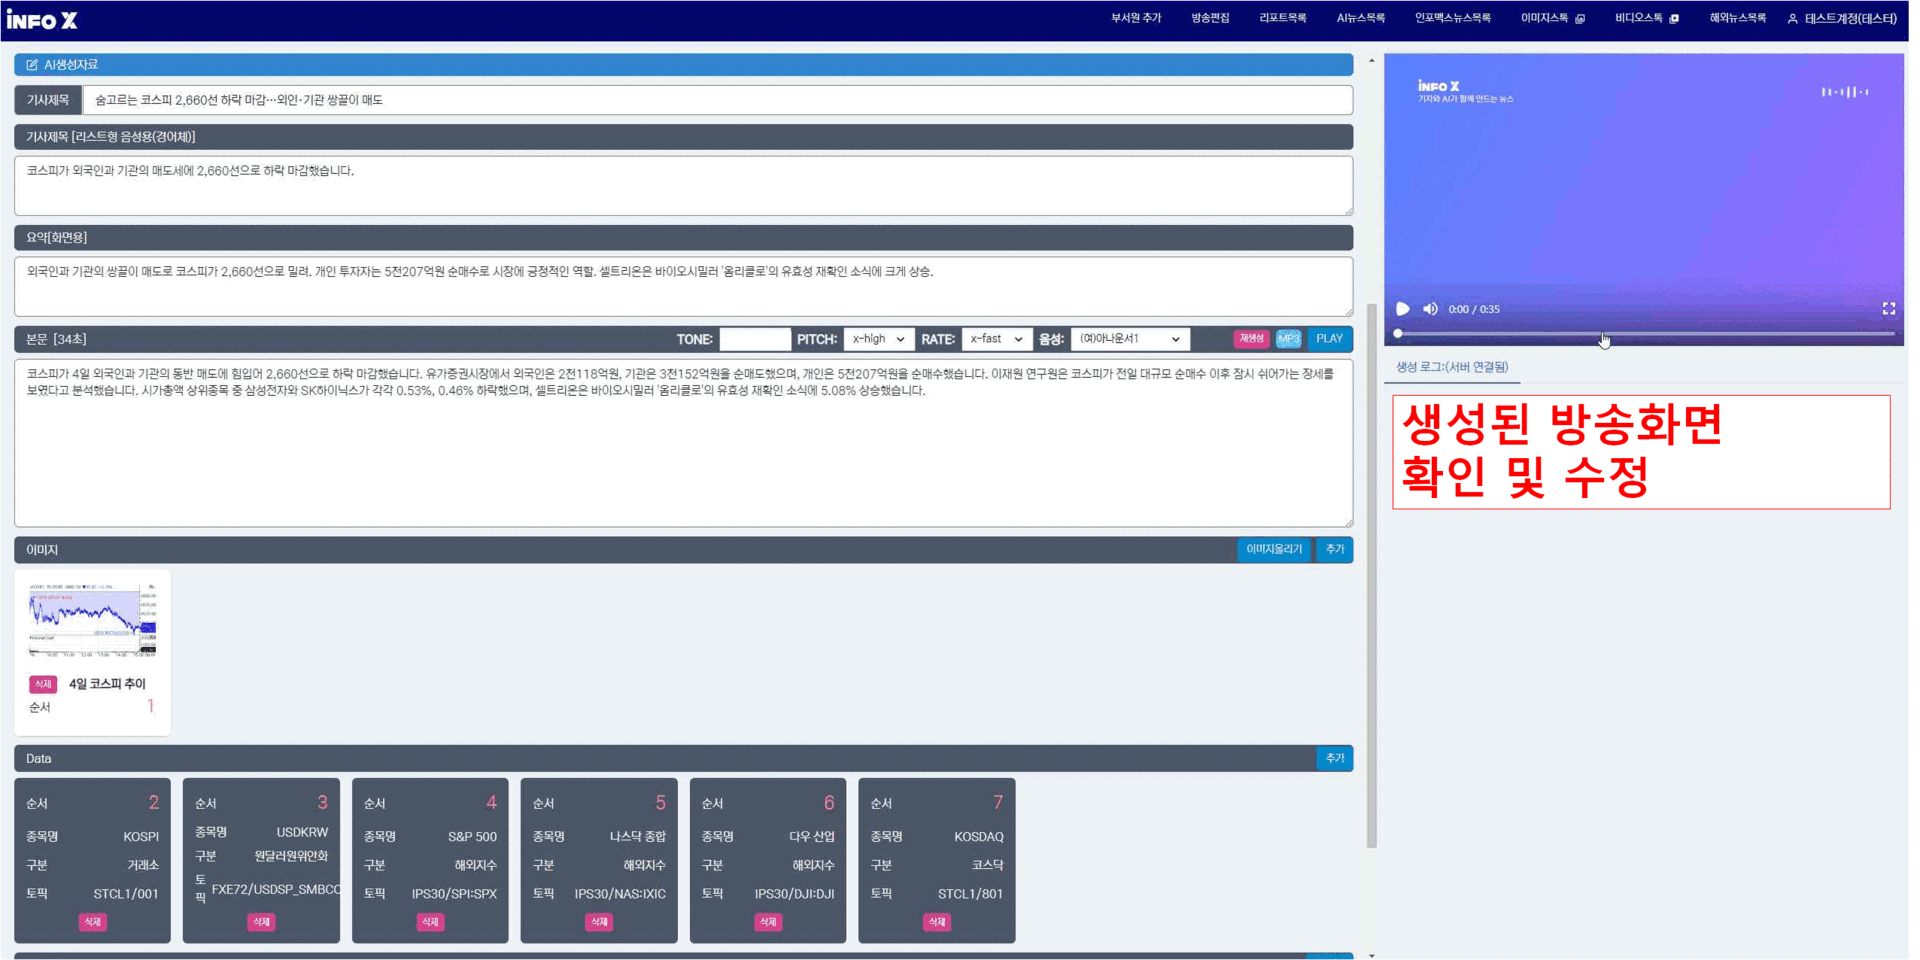Click 추가 button in 이미지 section
The width and height of the screenshot is (1920, 960).
pos(1334,549)
